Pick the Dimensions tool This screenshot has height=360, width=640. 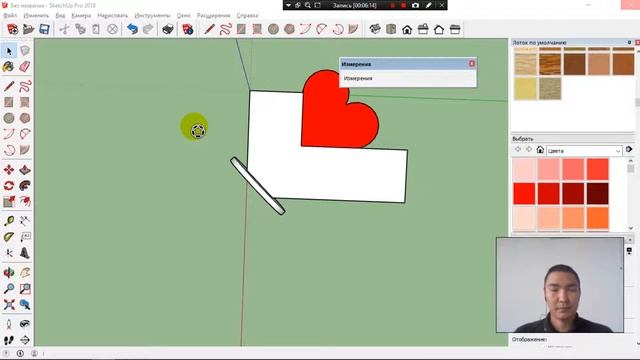point(25,221)
